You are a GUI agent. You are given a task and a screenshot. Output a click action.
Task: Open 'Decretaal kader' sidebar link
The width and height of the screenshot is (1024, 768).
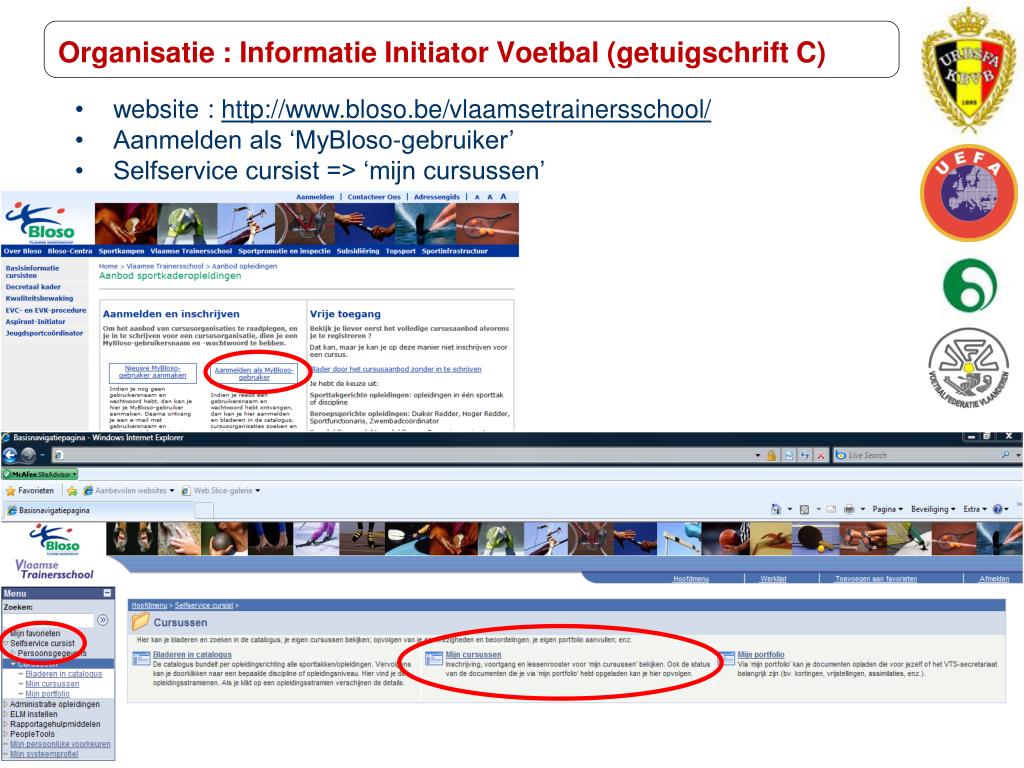(x=33, y=287)
